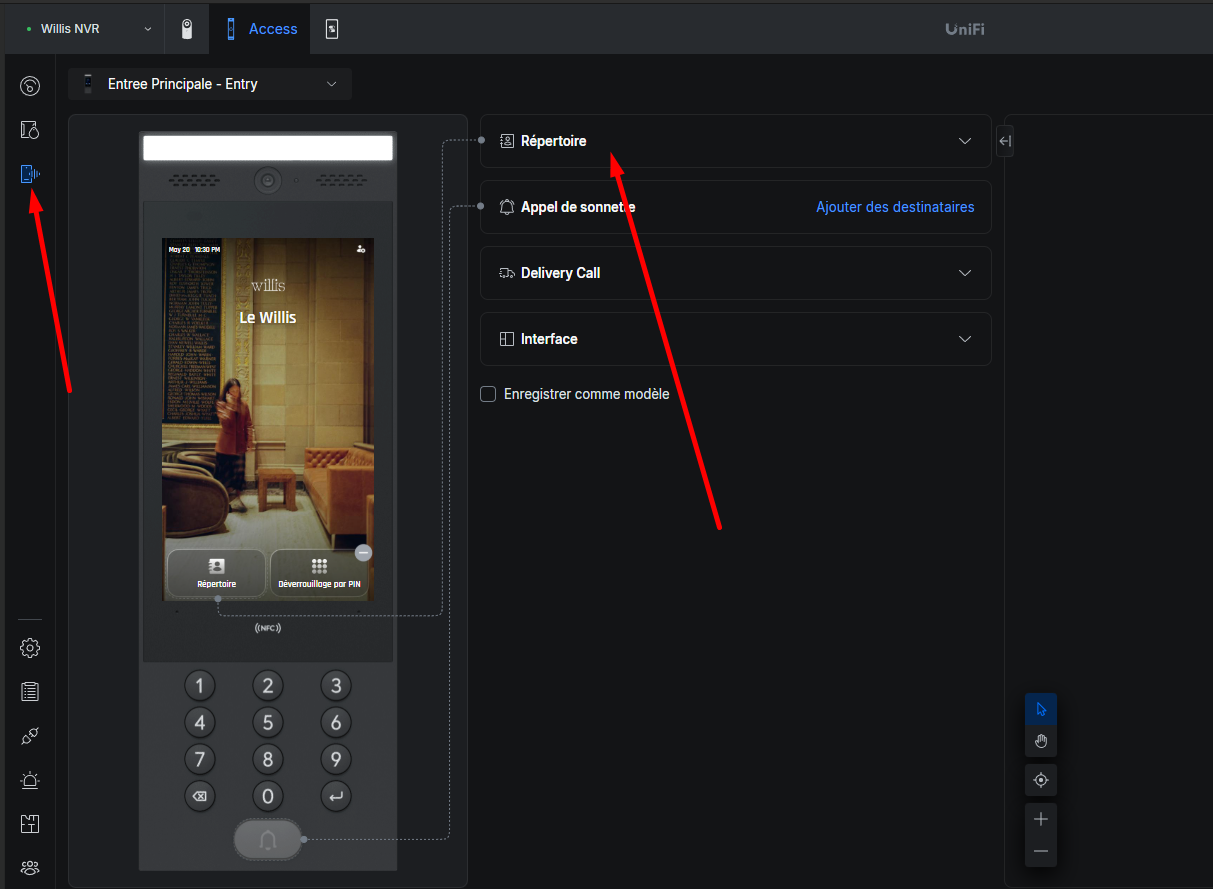Open the Willis NVR console dropdown
1213x889 pixels.
(x=89, y=29)
